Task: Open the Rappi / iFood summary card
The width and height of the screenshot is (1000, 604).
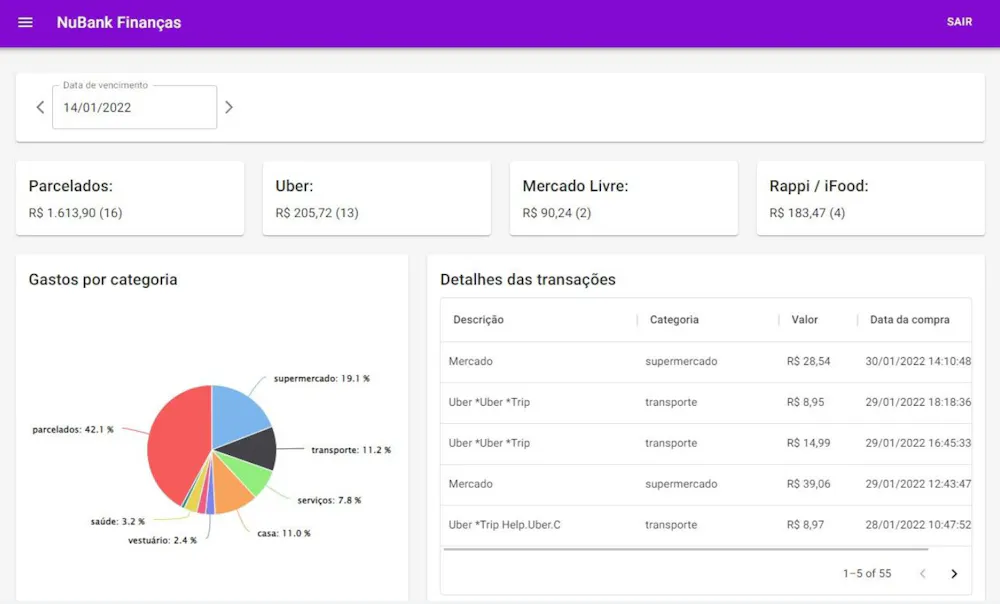Action: pos(871,198)
